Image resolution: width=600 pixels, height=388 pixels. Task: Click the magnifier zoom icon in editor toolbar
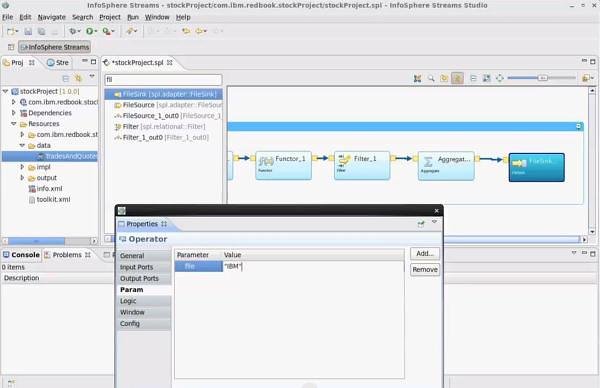click(431, 78)
